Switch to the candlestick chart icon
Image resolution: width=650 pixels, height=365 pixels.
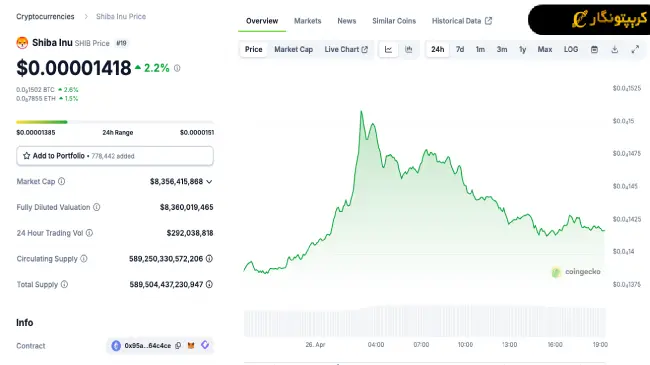pyautogui.click(x=409, y=49)
